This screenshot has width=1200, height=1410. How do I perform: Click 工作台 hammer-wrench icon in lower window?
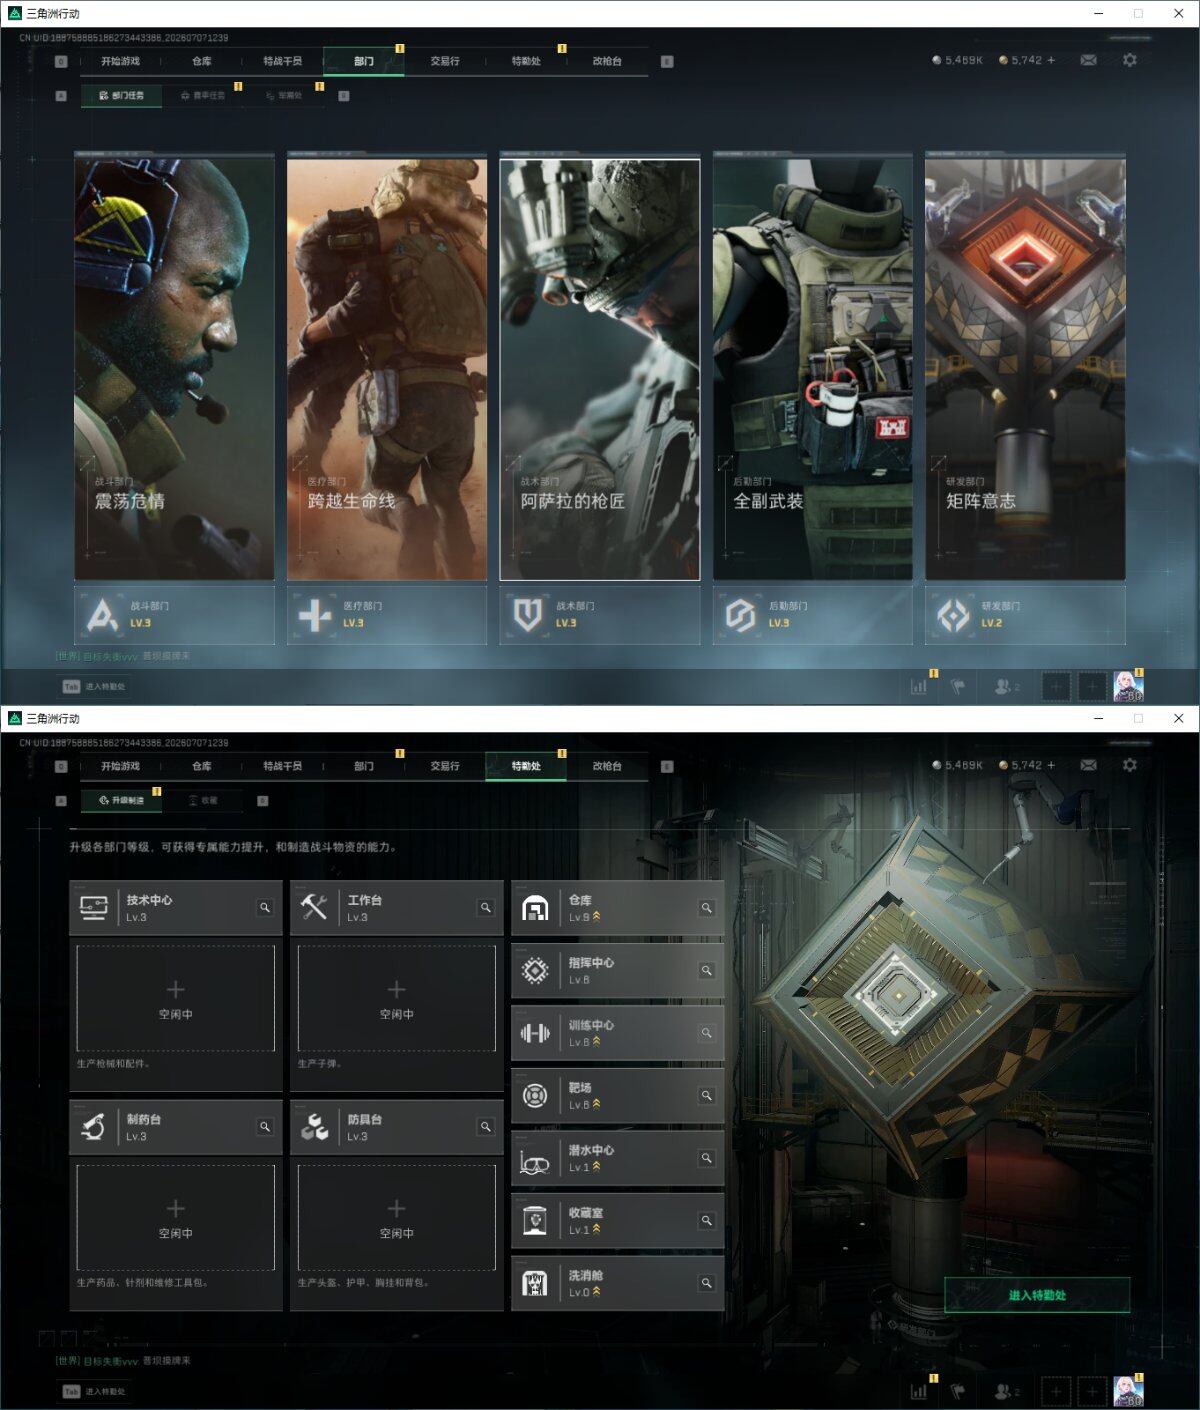click(315, 907)
